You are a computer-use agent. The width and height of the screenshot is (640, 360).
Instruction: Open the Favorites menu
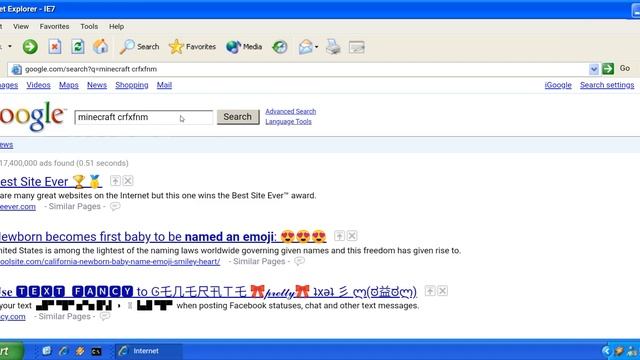pos(54,27)
